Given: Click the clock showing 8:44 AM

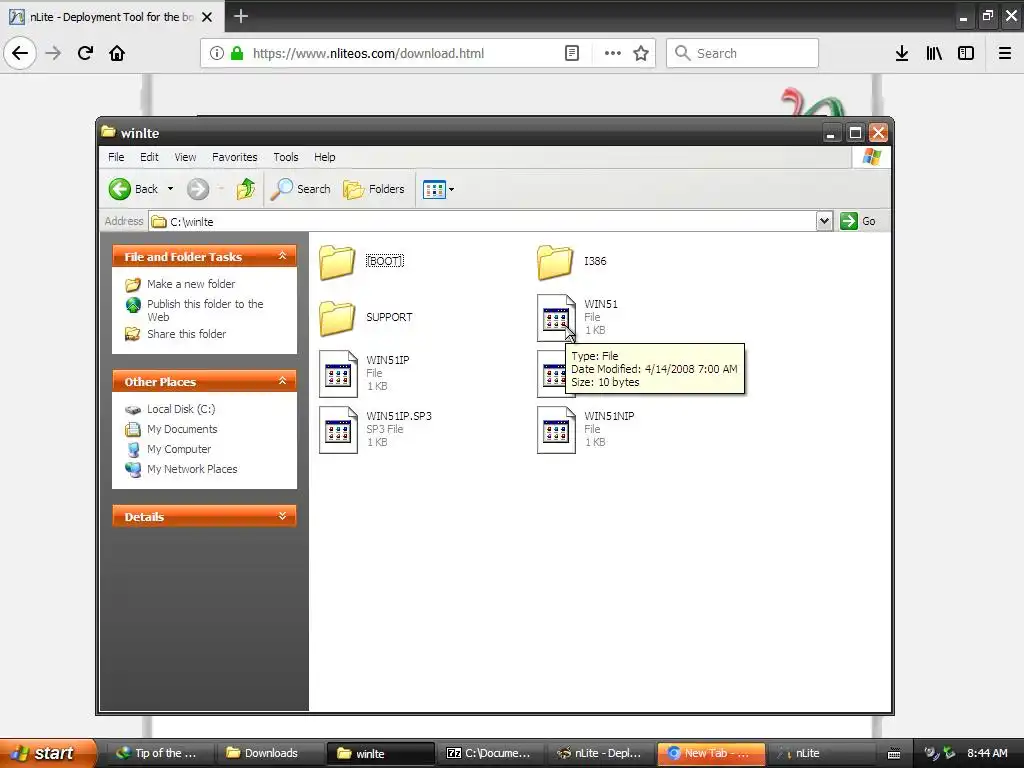Looking at the screenshot, I should point(987,753).
